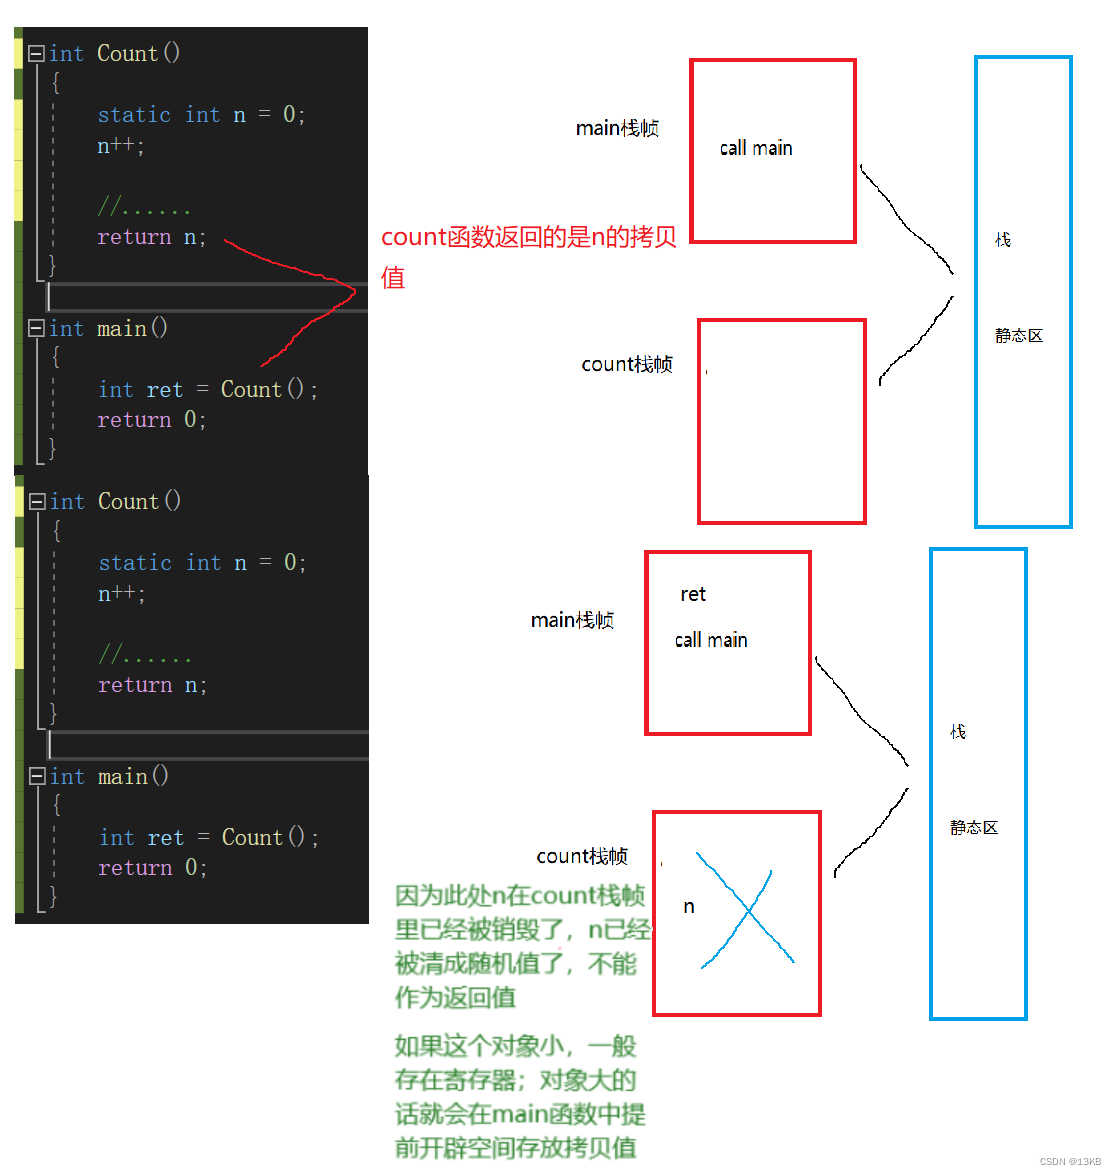Click 'static int n = 0;' in lower snippet
Image resolution: width=1116 pixels, height=1175 pixels.
202,563
